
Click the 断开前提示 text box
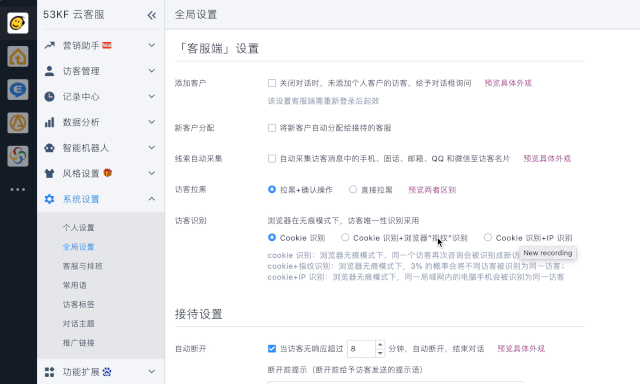click(395, 382)
